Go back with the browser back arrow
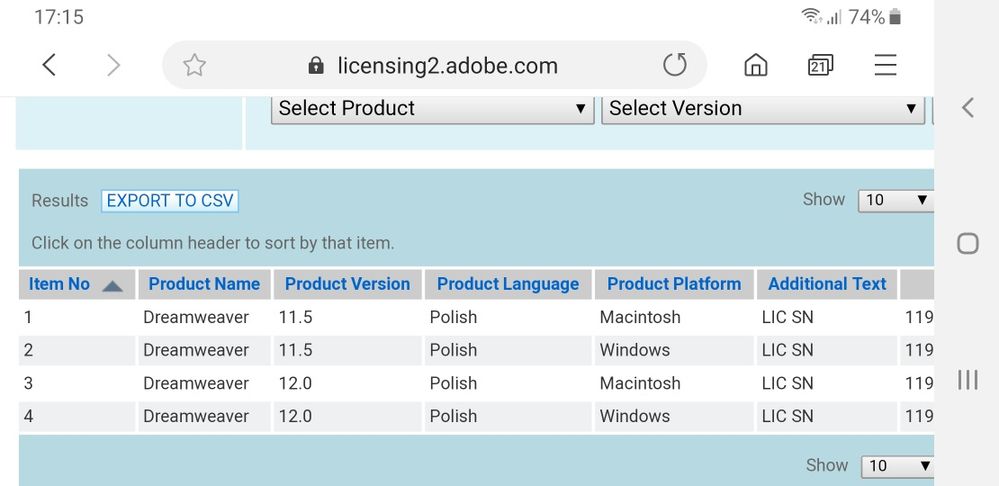 (49, 65)
